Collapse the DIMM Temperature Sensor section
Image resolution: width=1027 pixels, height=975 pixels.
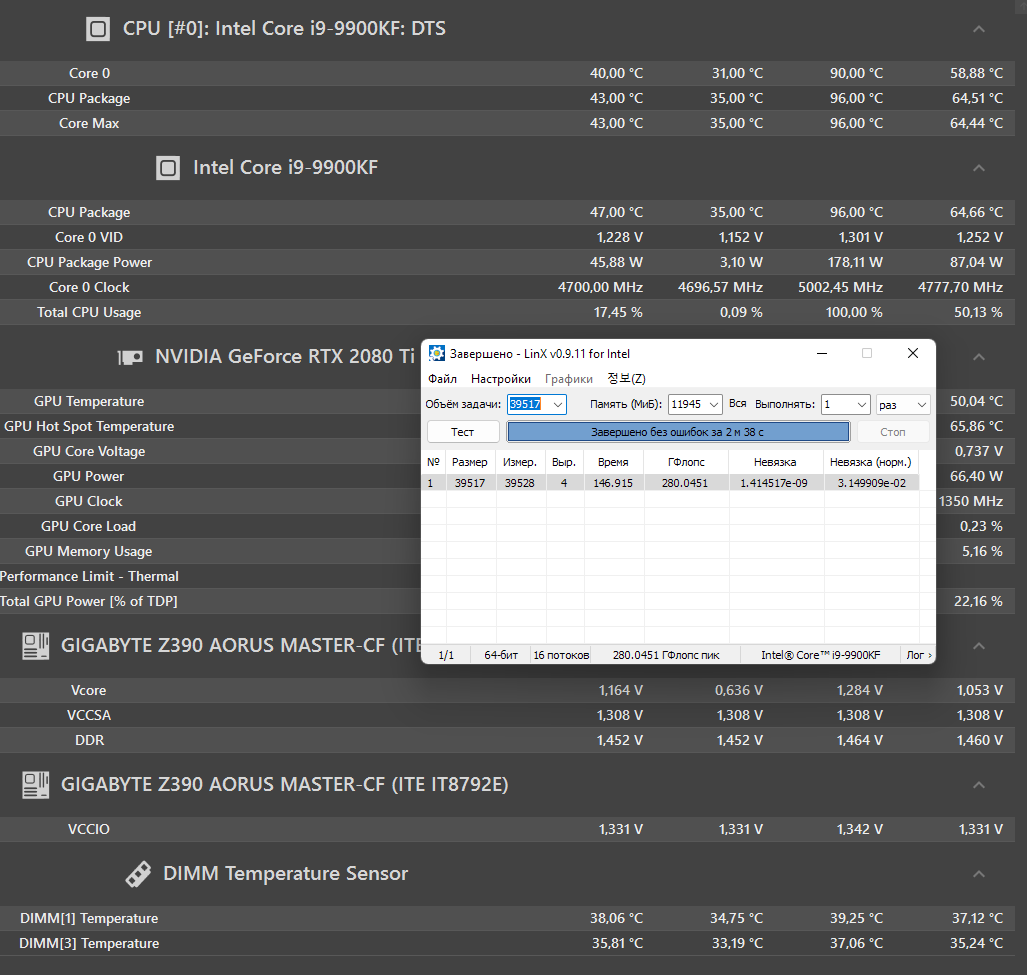pyautogui.click(x=979, y=874)
